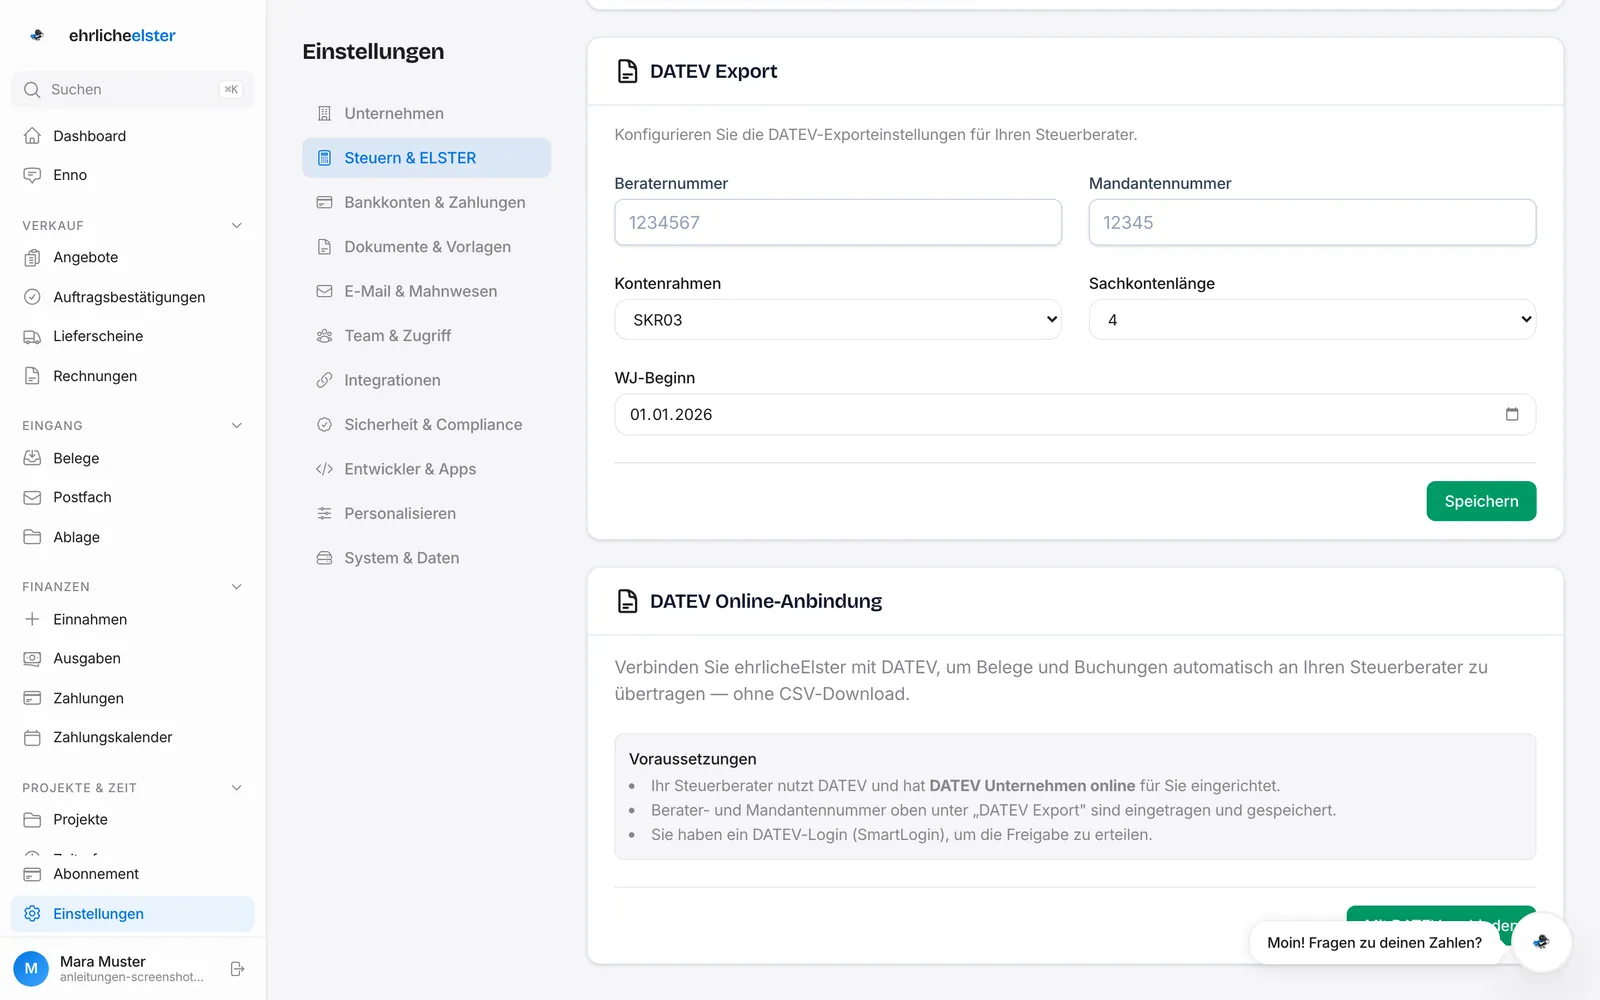Click the Beraternummer input field
Image resolution: width=1600 pixels, height=1000 pixels.
coord(838,222)
